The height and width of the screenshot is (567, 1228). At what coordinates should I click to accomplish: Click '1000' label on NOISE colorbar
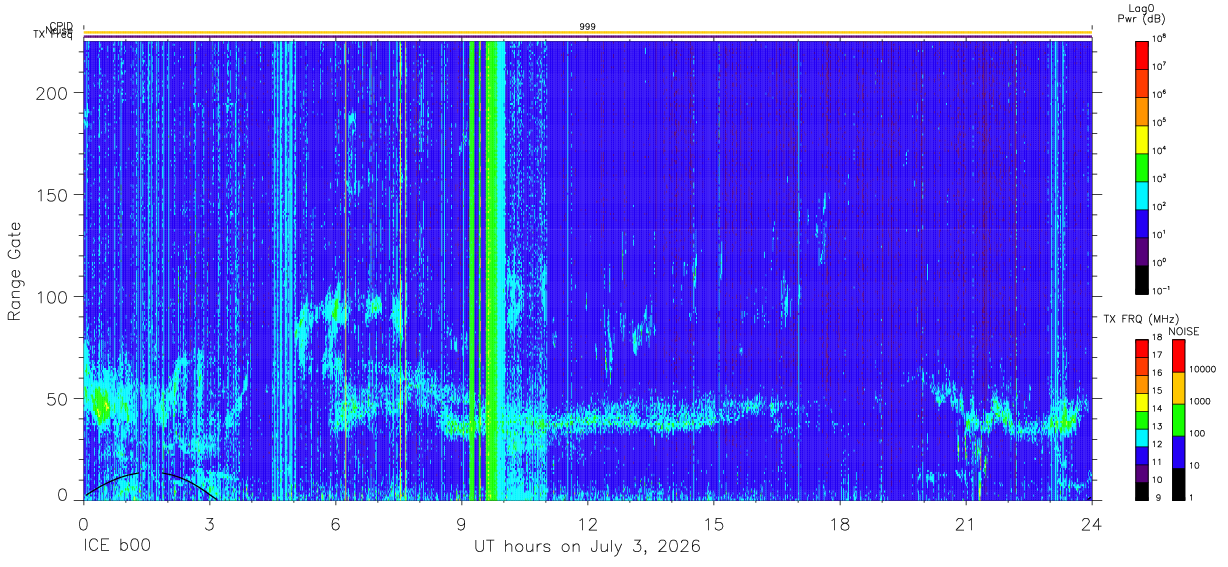point(1200,401)
